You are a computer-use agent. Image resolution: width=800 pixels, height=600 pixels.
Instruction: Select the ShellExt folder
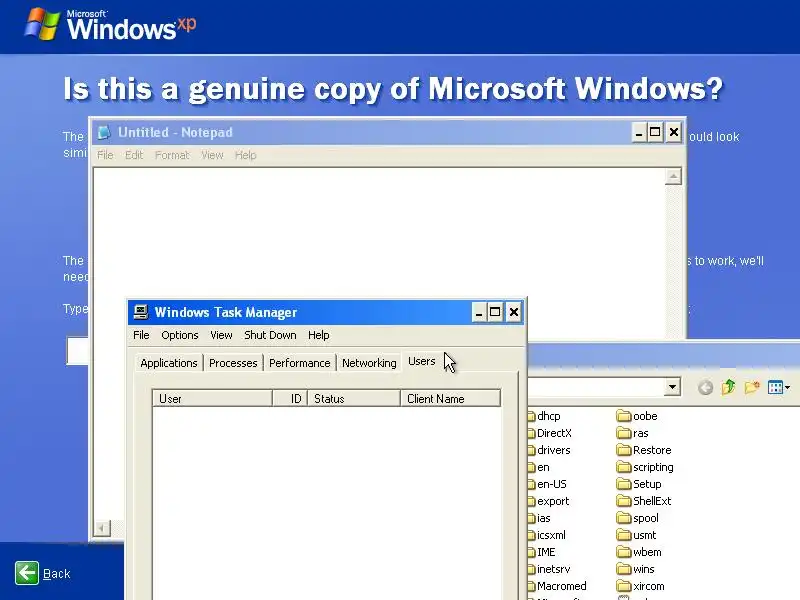click(x=644, y=501)
